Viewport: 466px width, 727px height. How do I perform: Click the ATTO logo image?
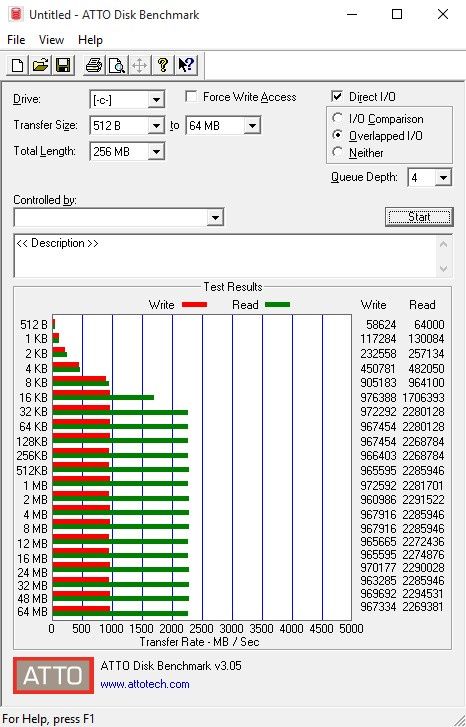coord(53,676)
